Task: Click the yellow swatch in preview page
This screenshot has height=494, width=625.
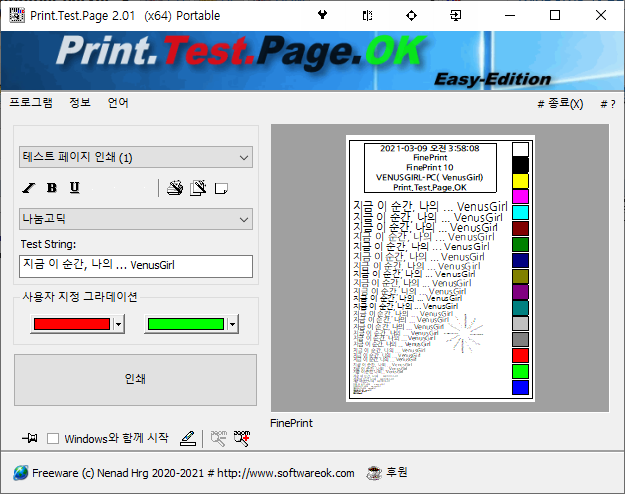Action: (x=520, y=181)
